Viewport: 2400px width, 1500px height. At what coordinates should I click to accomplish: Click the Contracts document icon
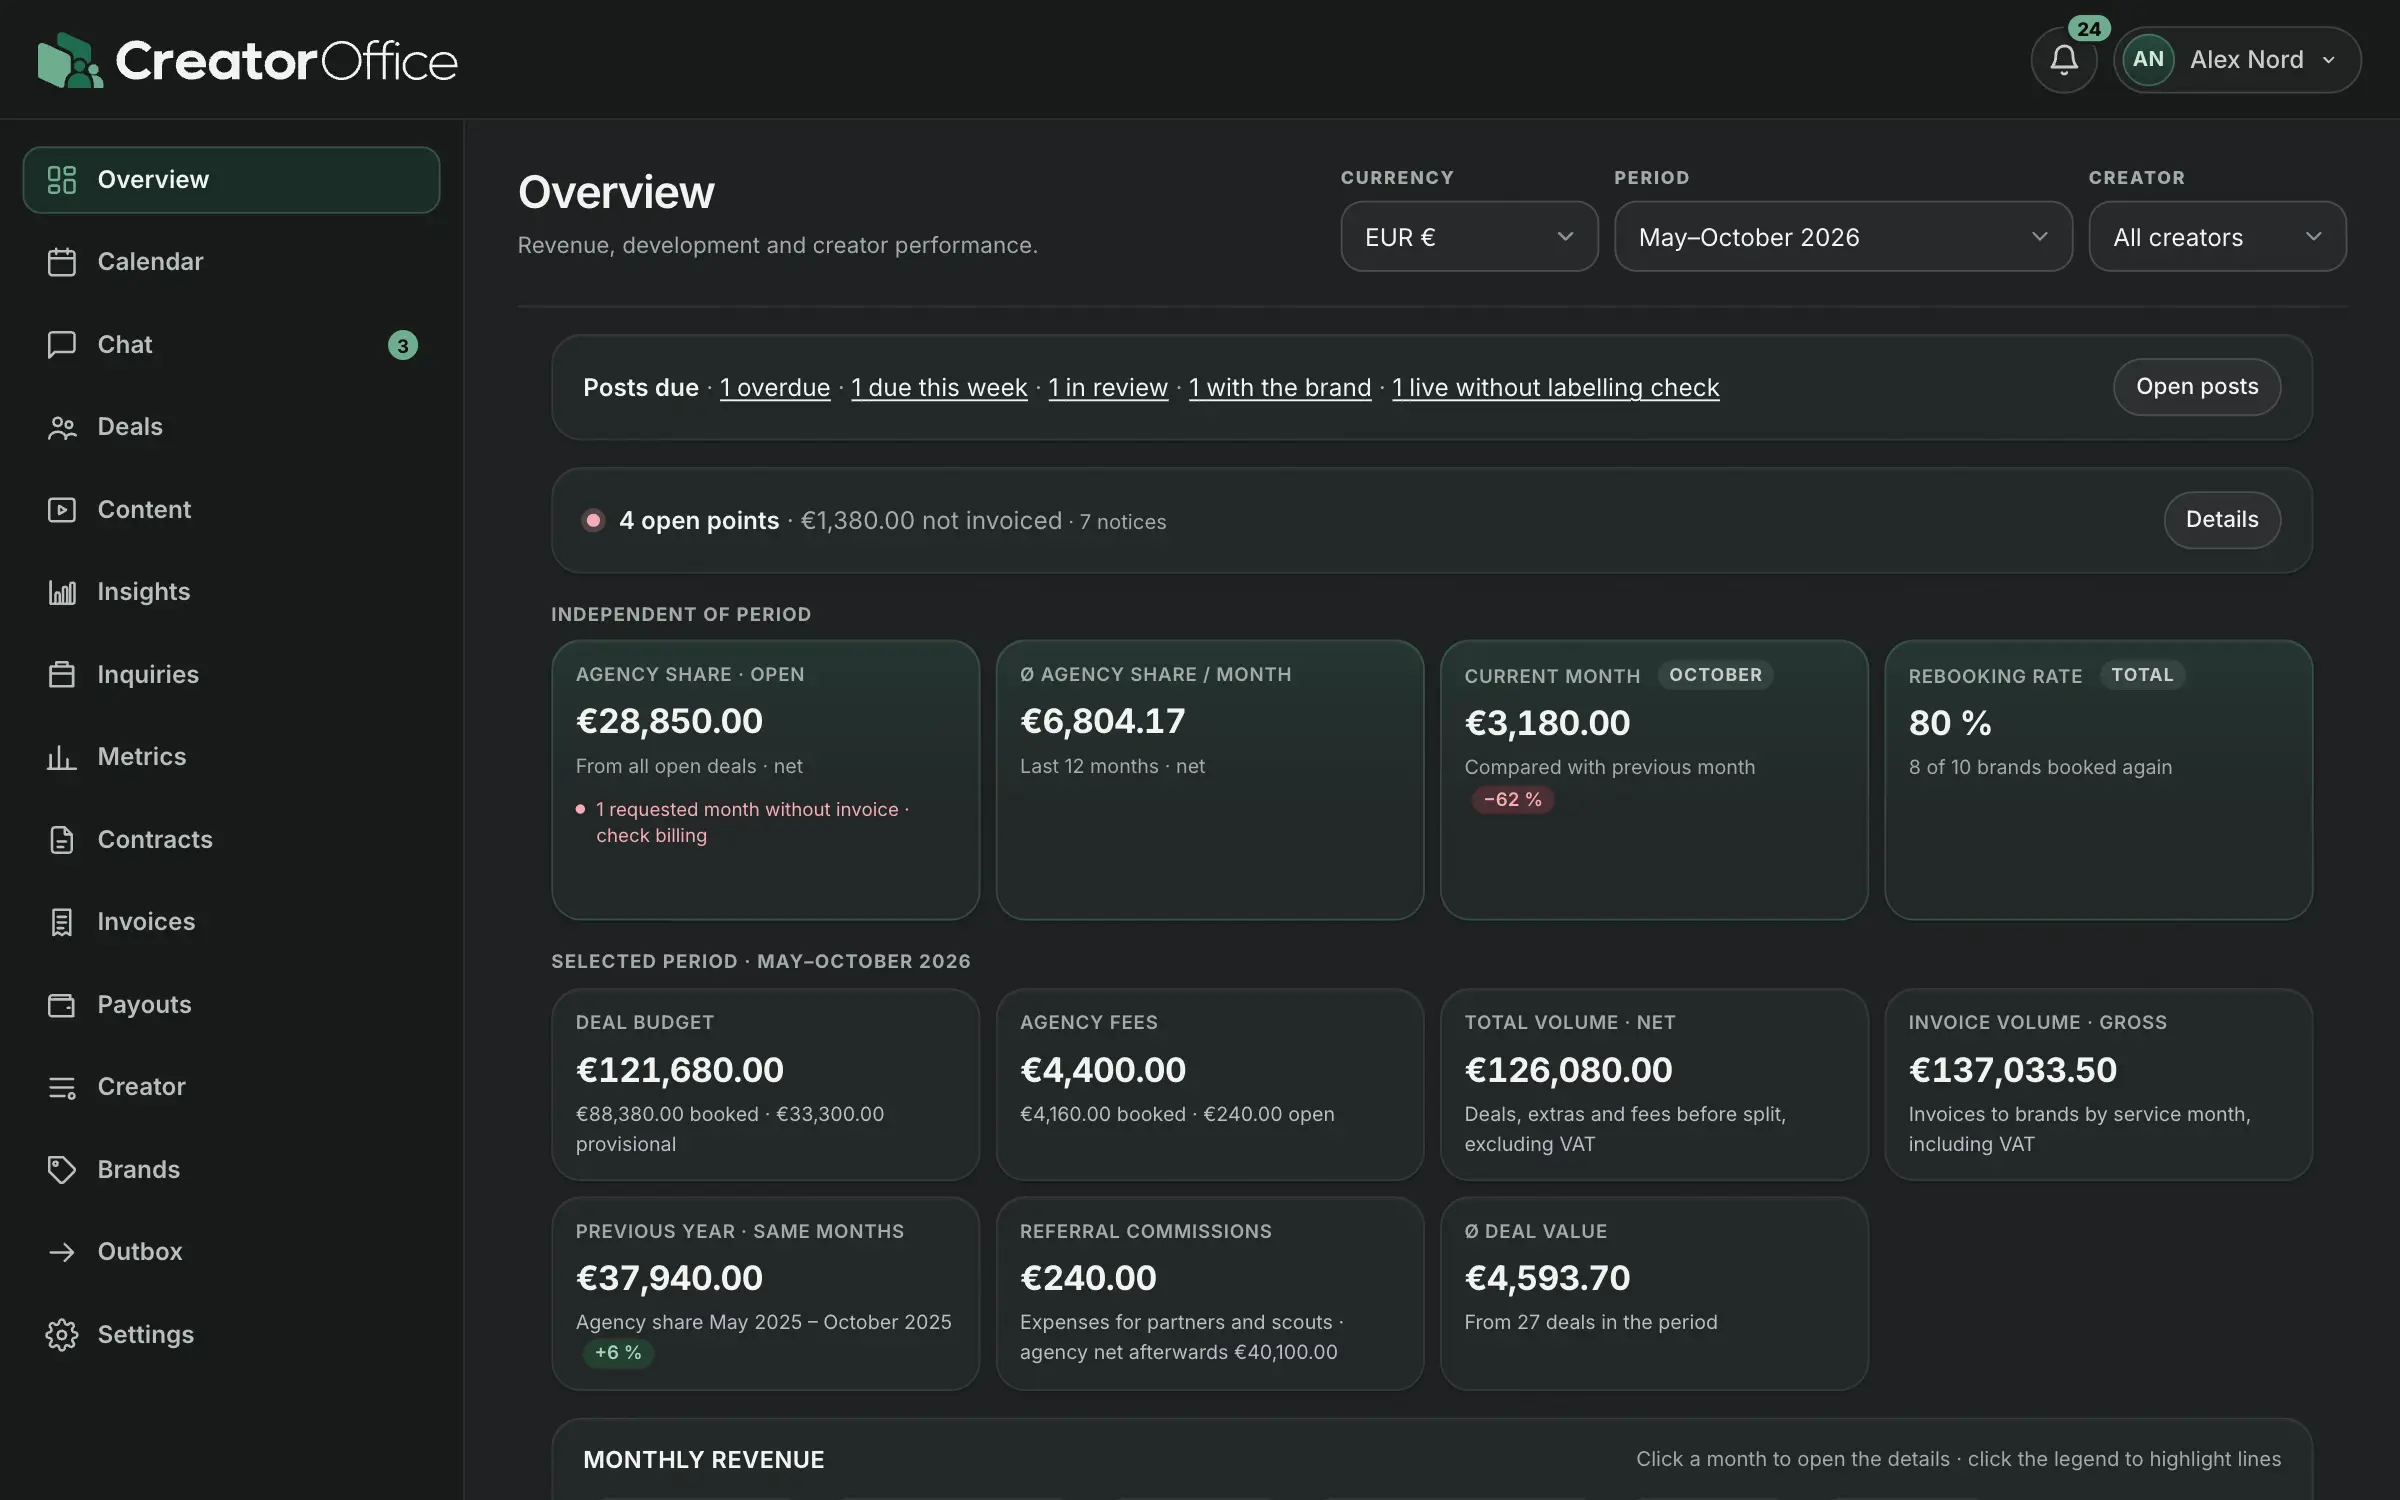click(x=62, y=840)
